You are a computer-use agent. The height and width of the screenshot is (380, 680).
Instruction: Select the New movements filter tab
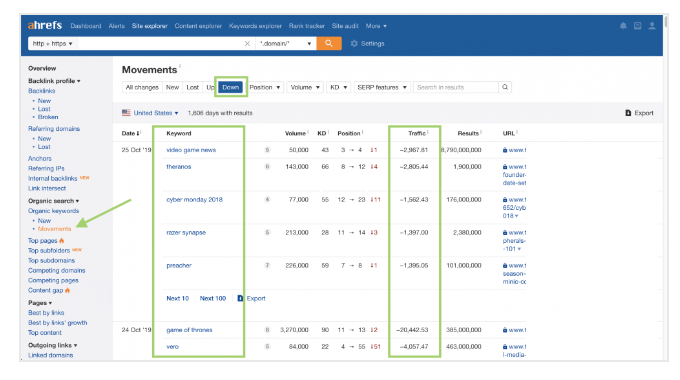(172, 87)
